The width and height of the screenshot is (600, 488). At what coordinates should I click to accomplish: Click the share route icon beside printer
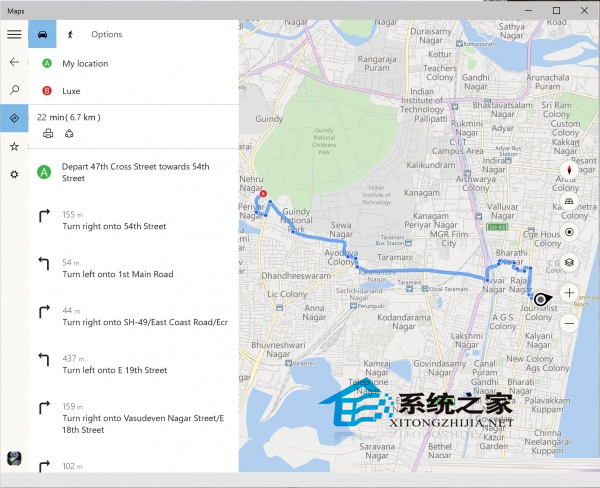(x=69, y=133)
